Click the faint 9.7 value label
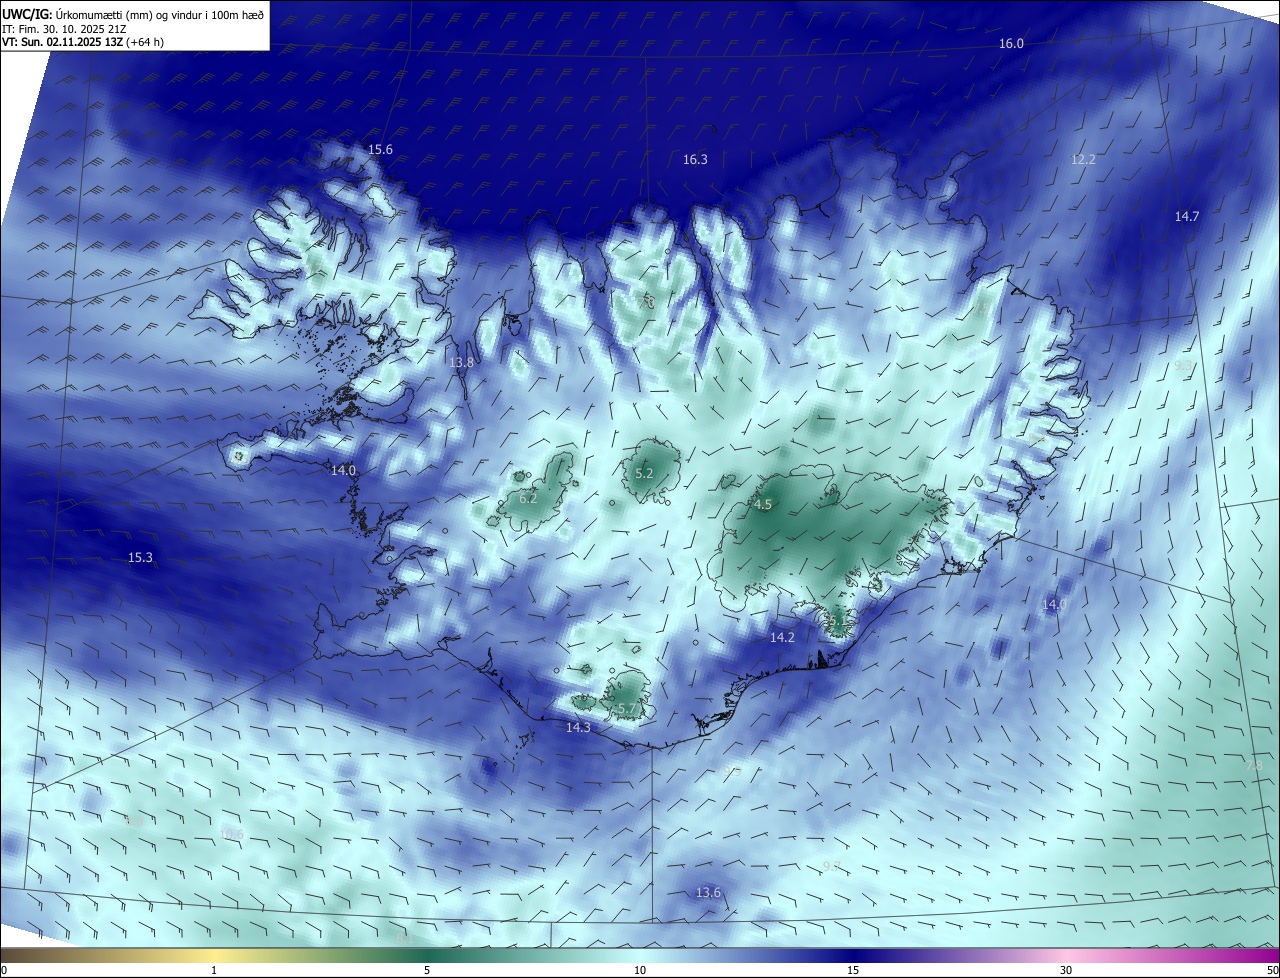 831,866
